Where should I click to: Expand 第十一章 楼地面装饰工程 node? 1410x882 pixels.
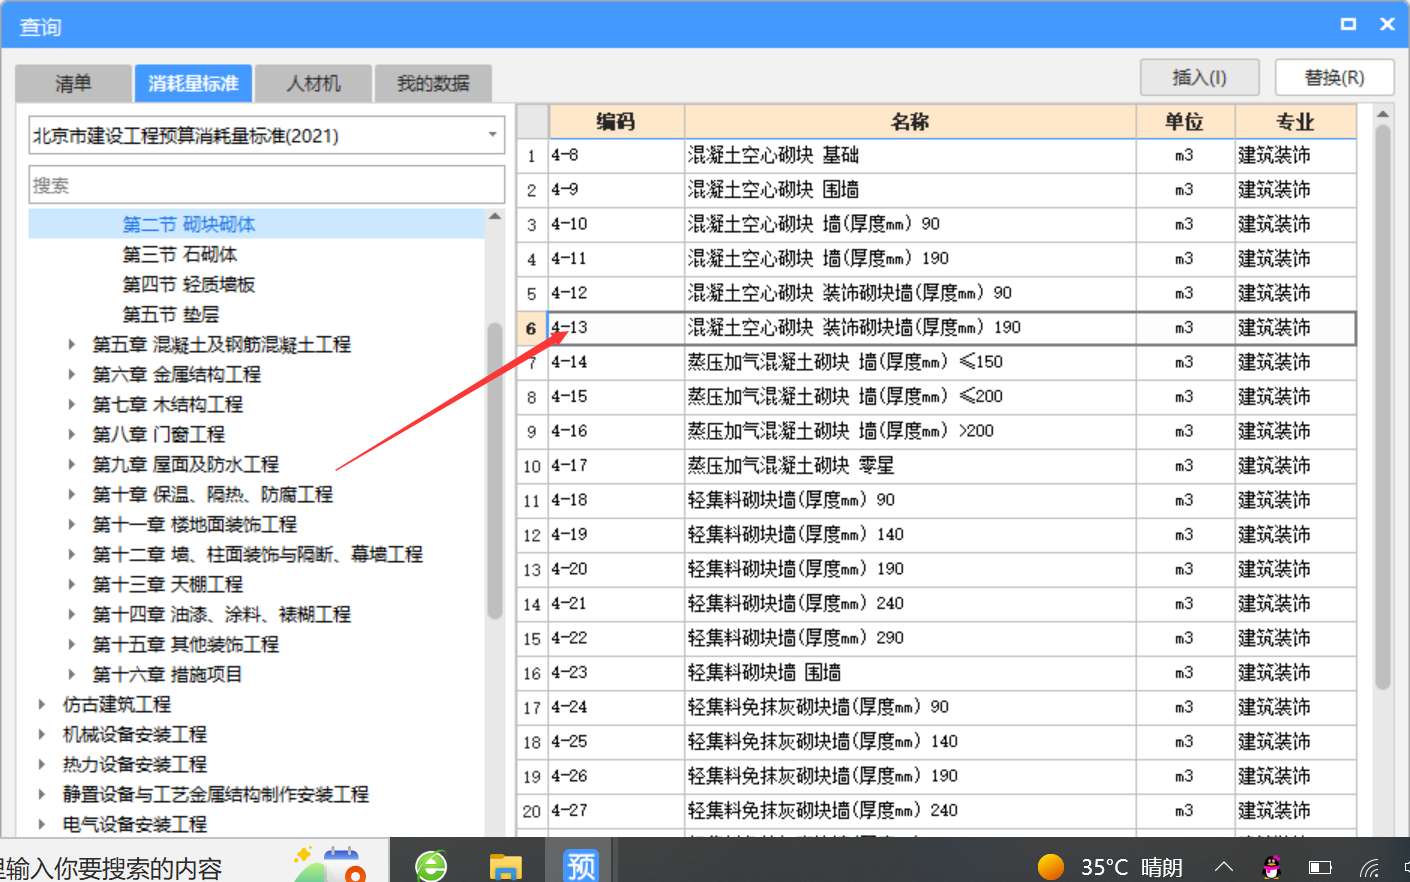coord(71,524)
